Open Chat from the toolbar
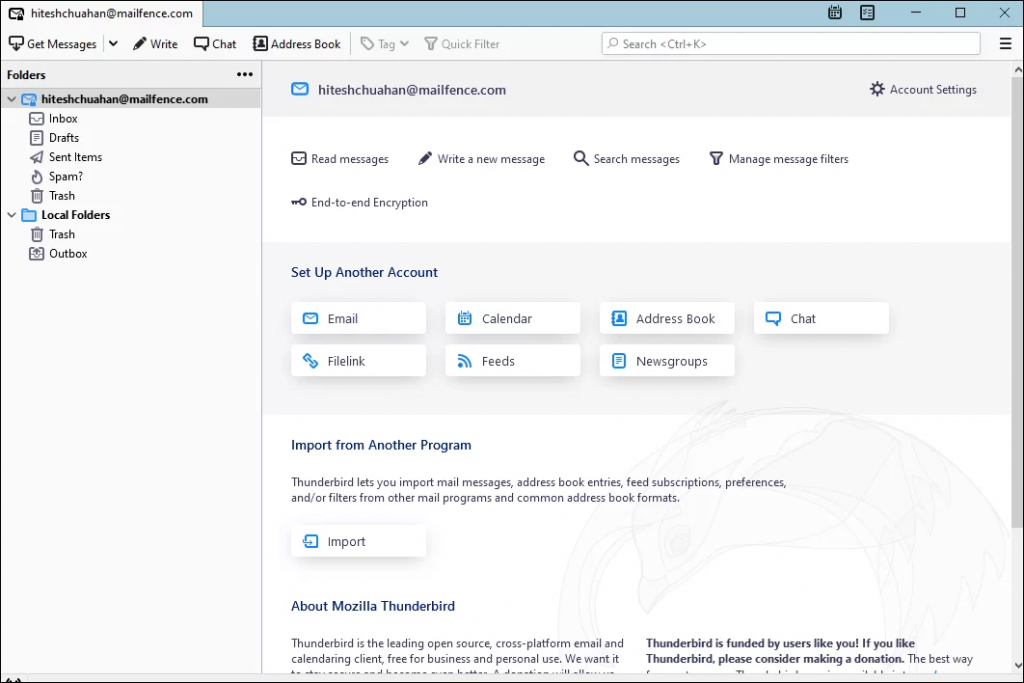The width and height of the screenshot is (1024, 683). click(215, 44)
